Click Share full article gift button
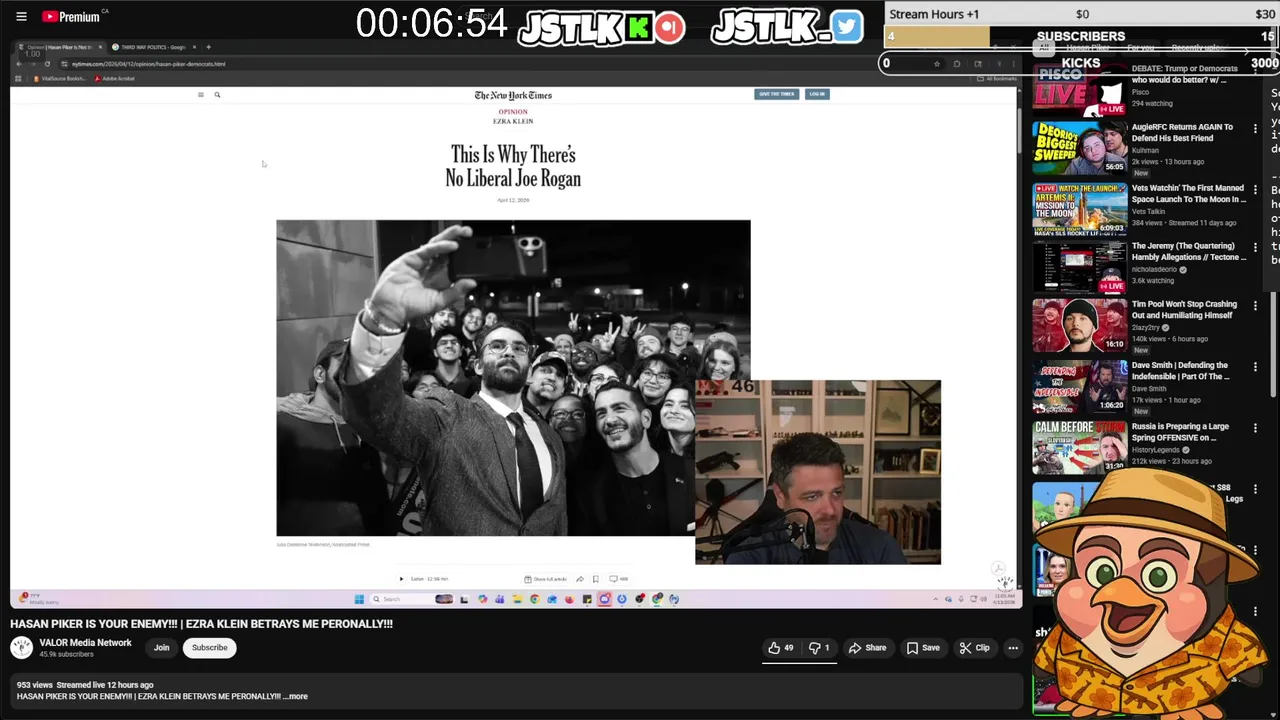1280x720 pixels. click(x=545, y=579)
